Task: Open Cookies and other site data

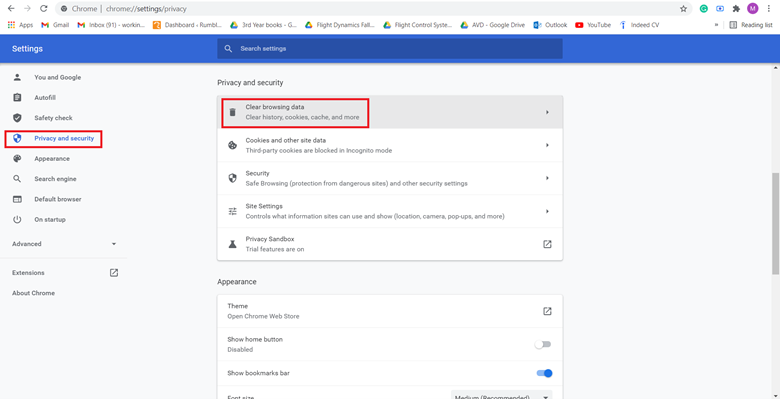Action: [390, 145]
